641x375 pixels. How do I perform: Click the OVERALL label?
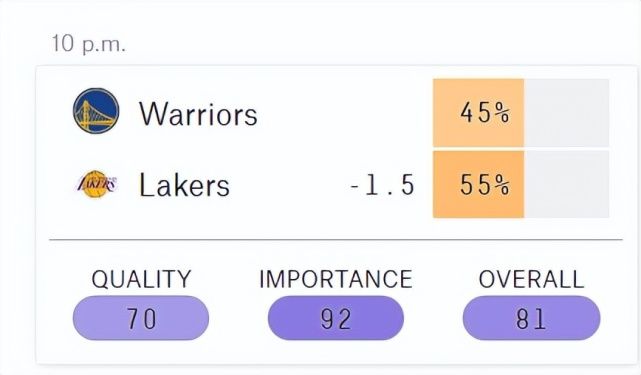click(531, 279)
